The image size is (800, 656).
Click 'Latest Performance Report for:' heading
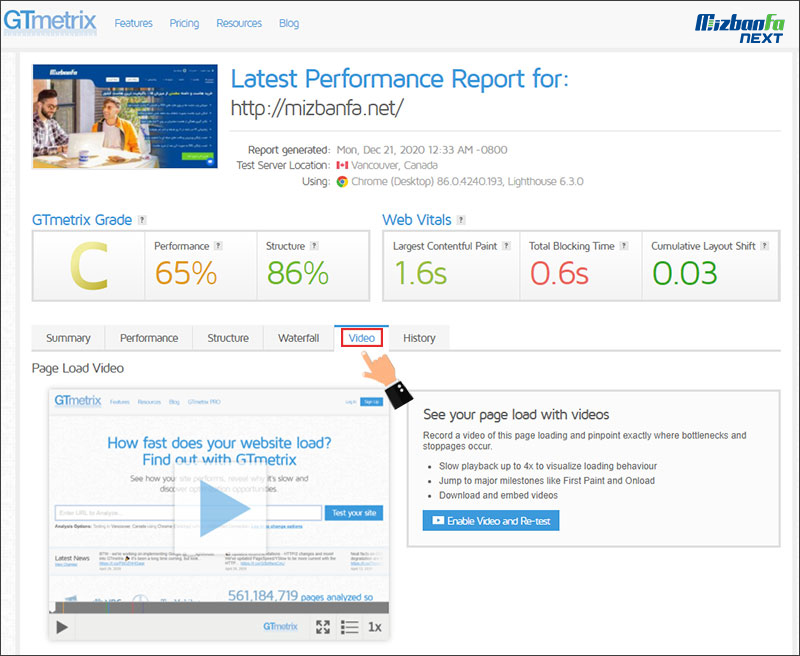click(399, 79)
